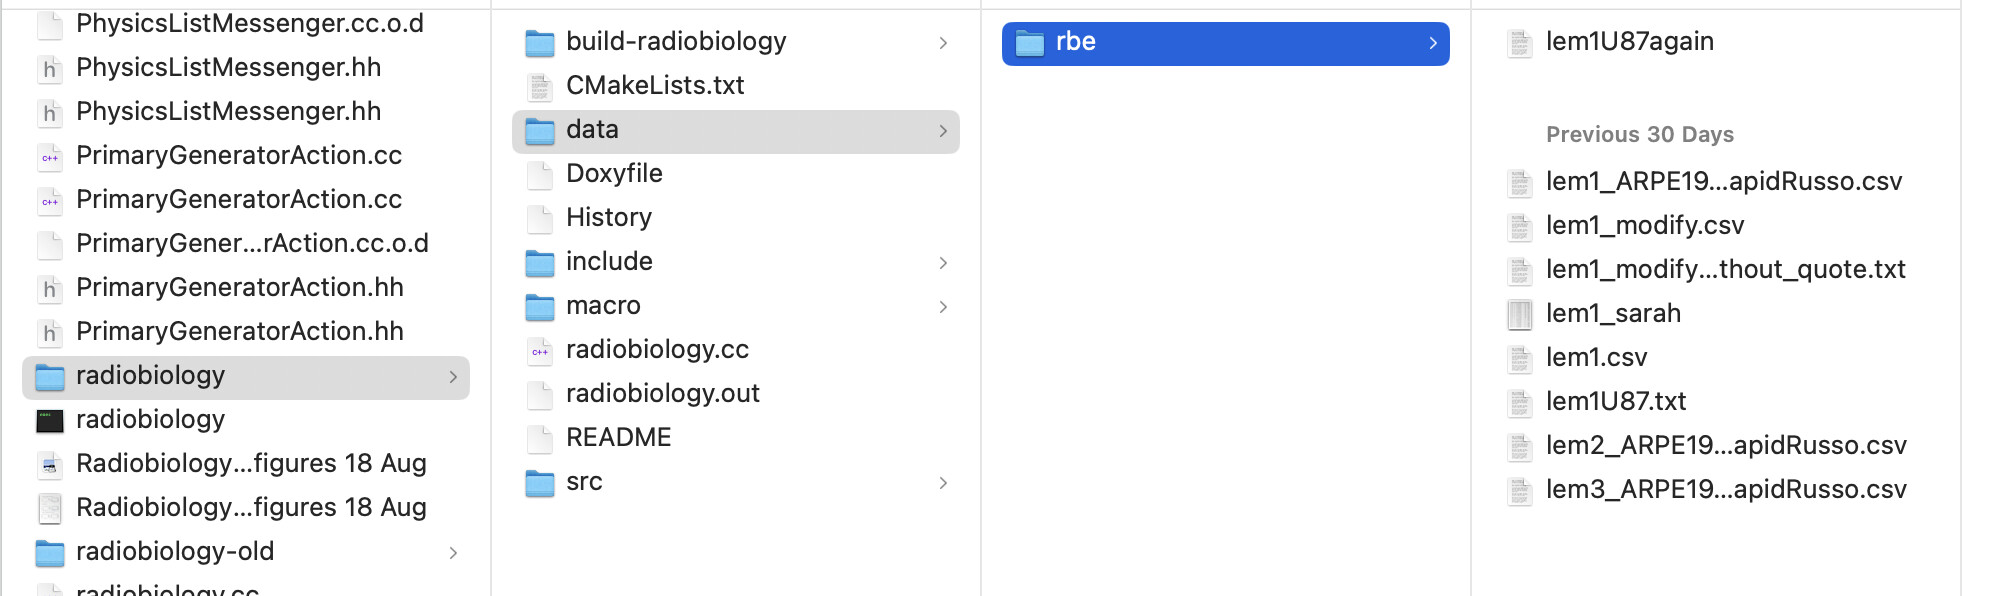This screenshot has height=596, width=2008.
Task: Select the data folder row
Action: click(x=735, y=131)
